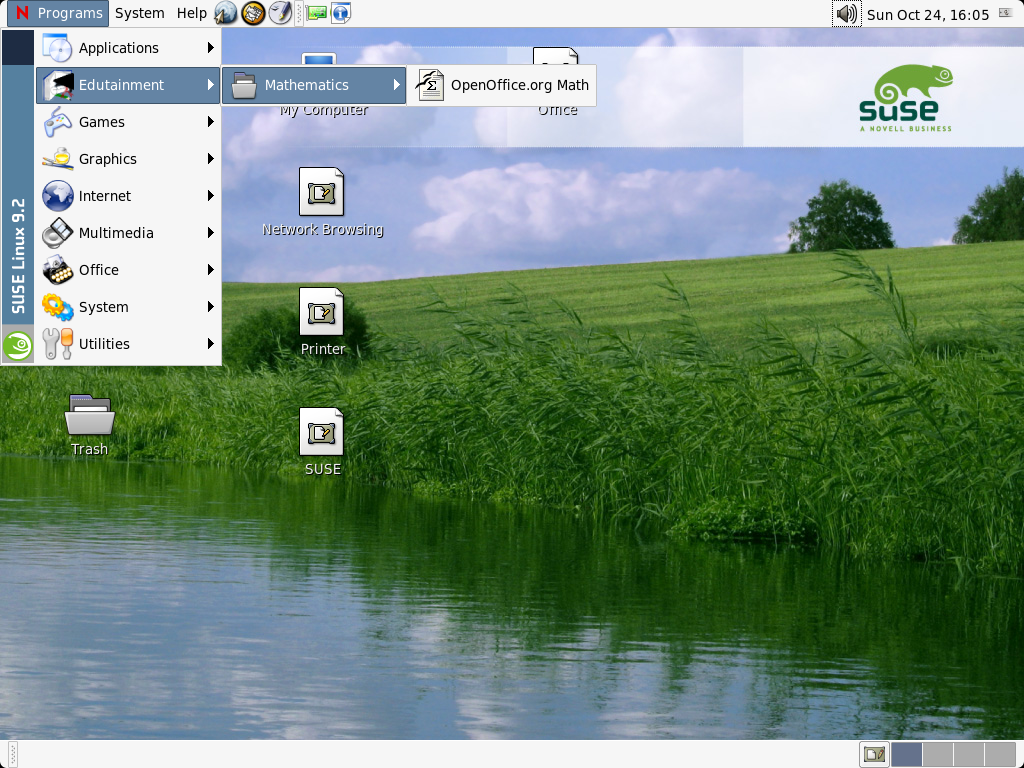The image size is (1024, 768).
Task: Click the small tray icon right of the clock
Action: 1006,13
